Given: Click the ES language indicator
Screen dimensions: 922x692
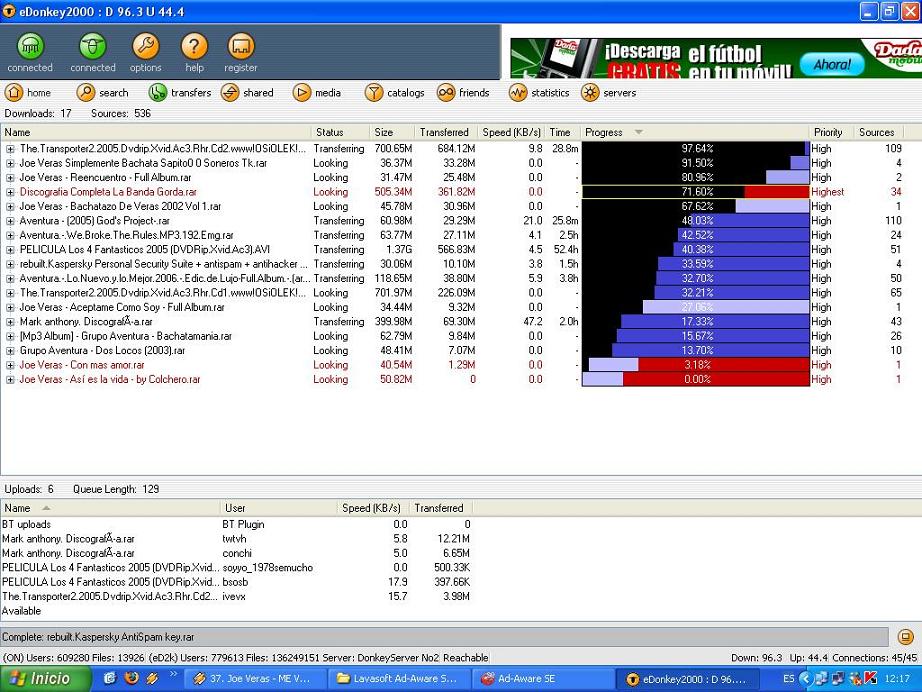Looking at the screenshot, I should (788, 679).
